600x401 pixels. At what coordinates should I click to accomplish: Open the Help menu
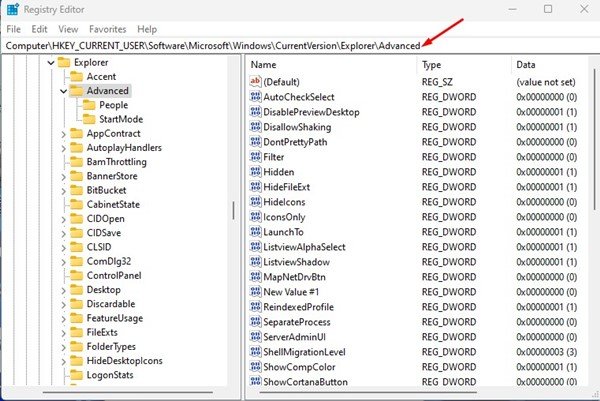pos(147,29)
